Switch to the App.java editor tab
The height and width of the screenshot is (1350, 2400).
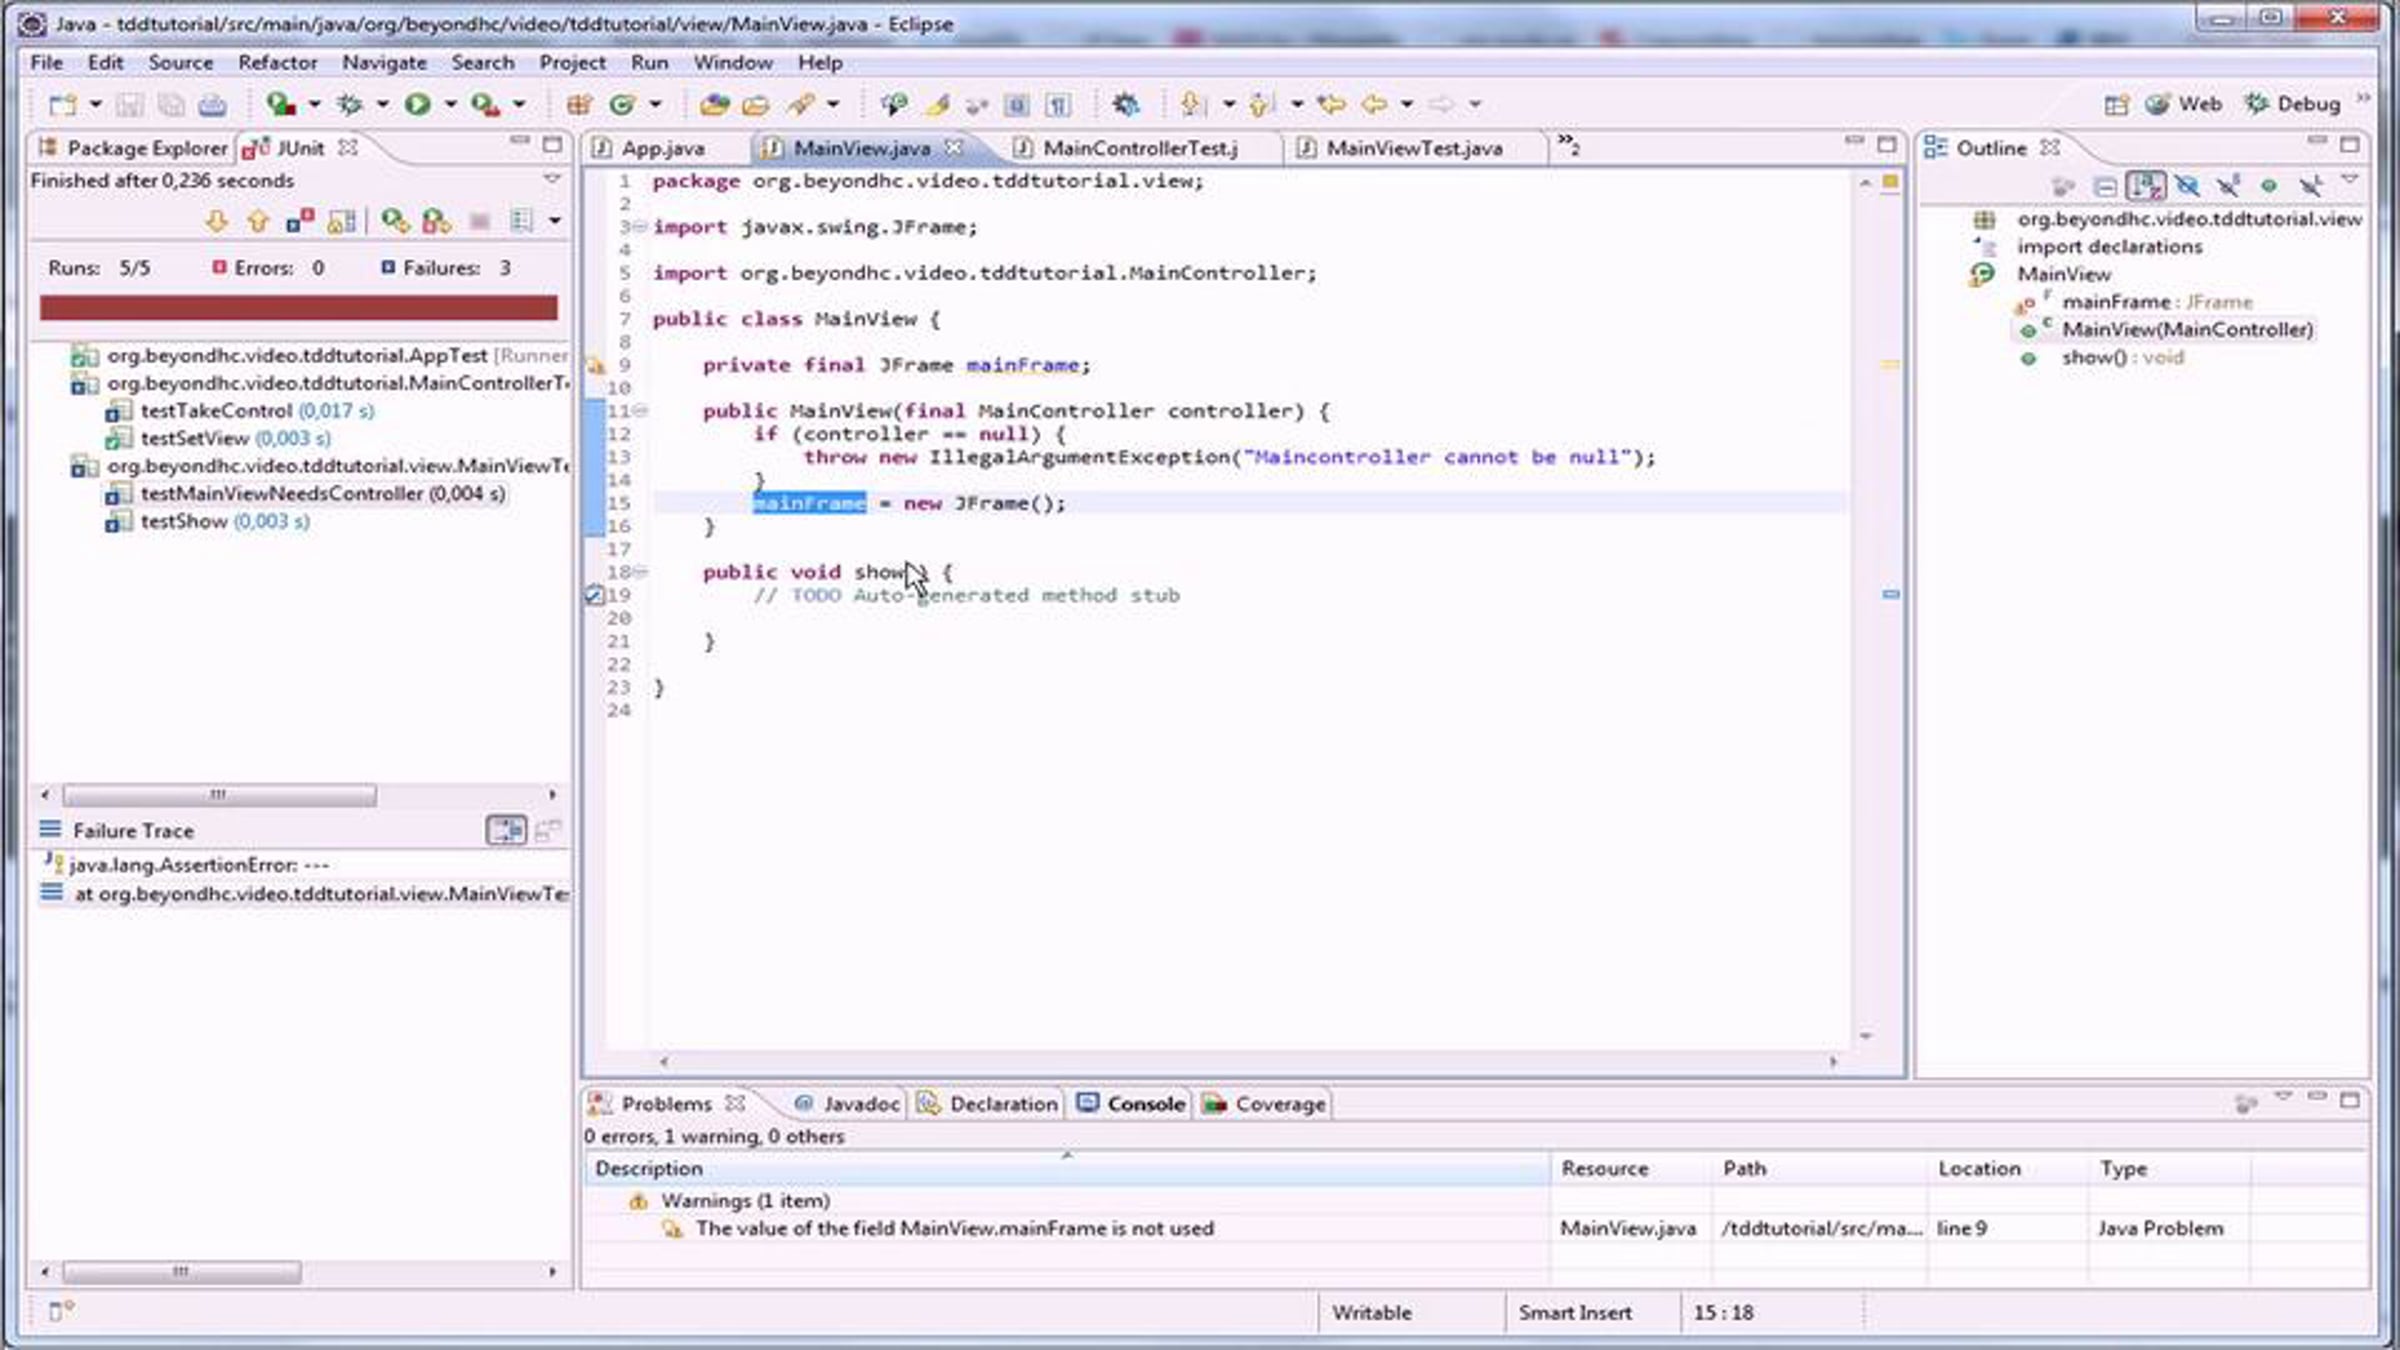(x=662, y=148)
